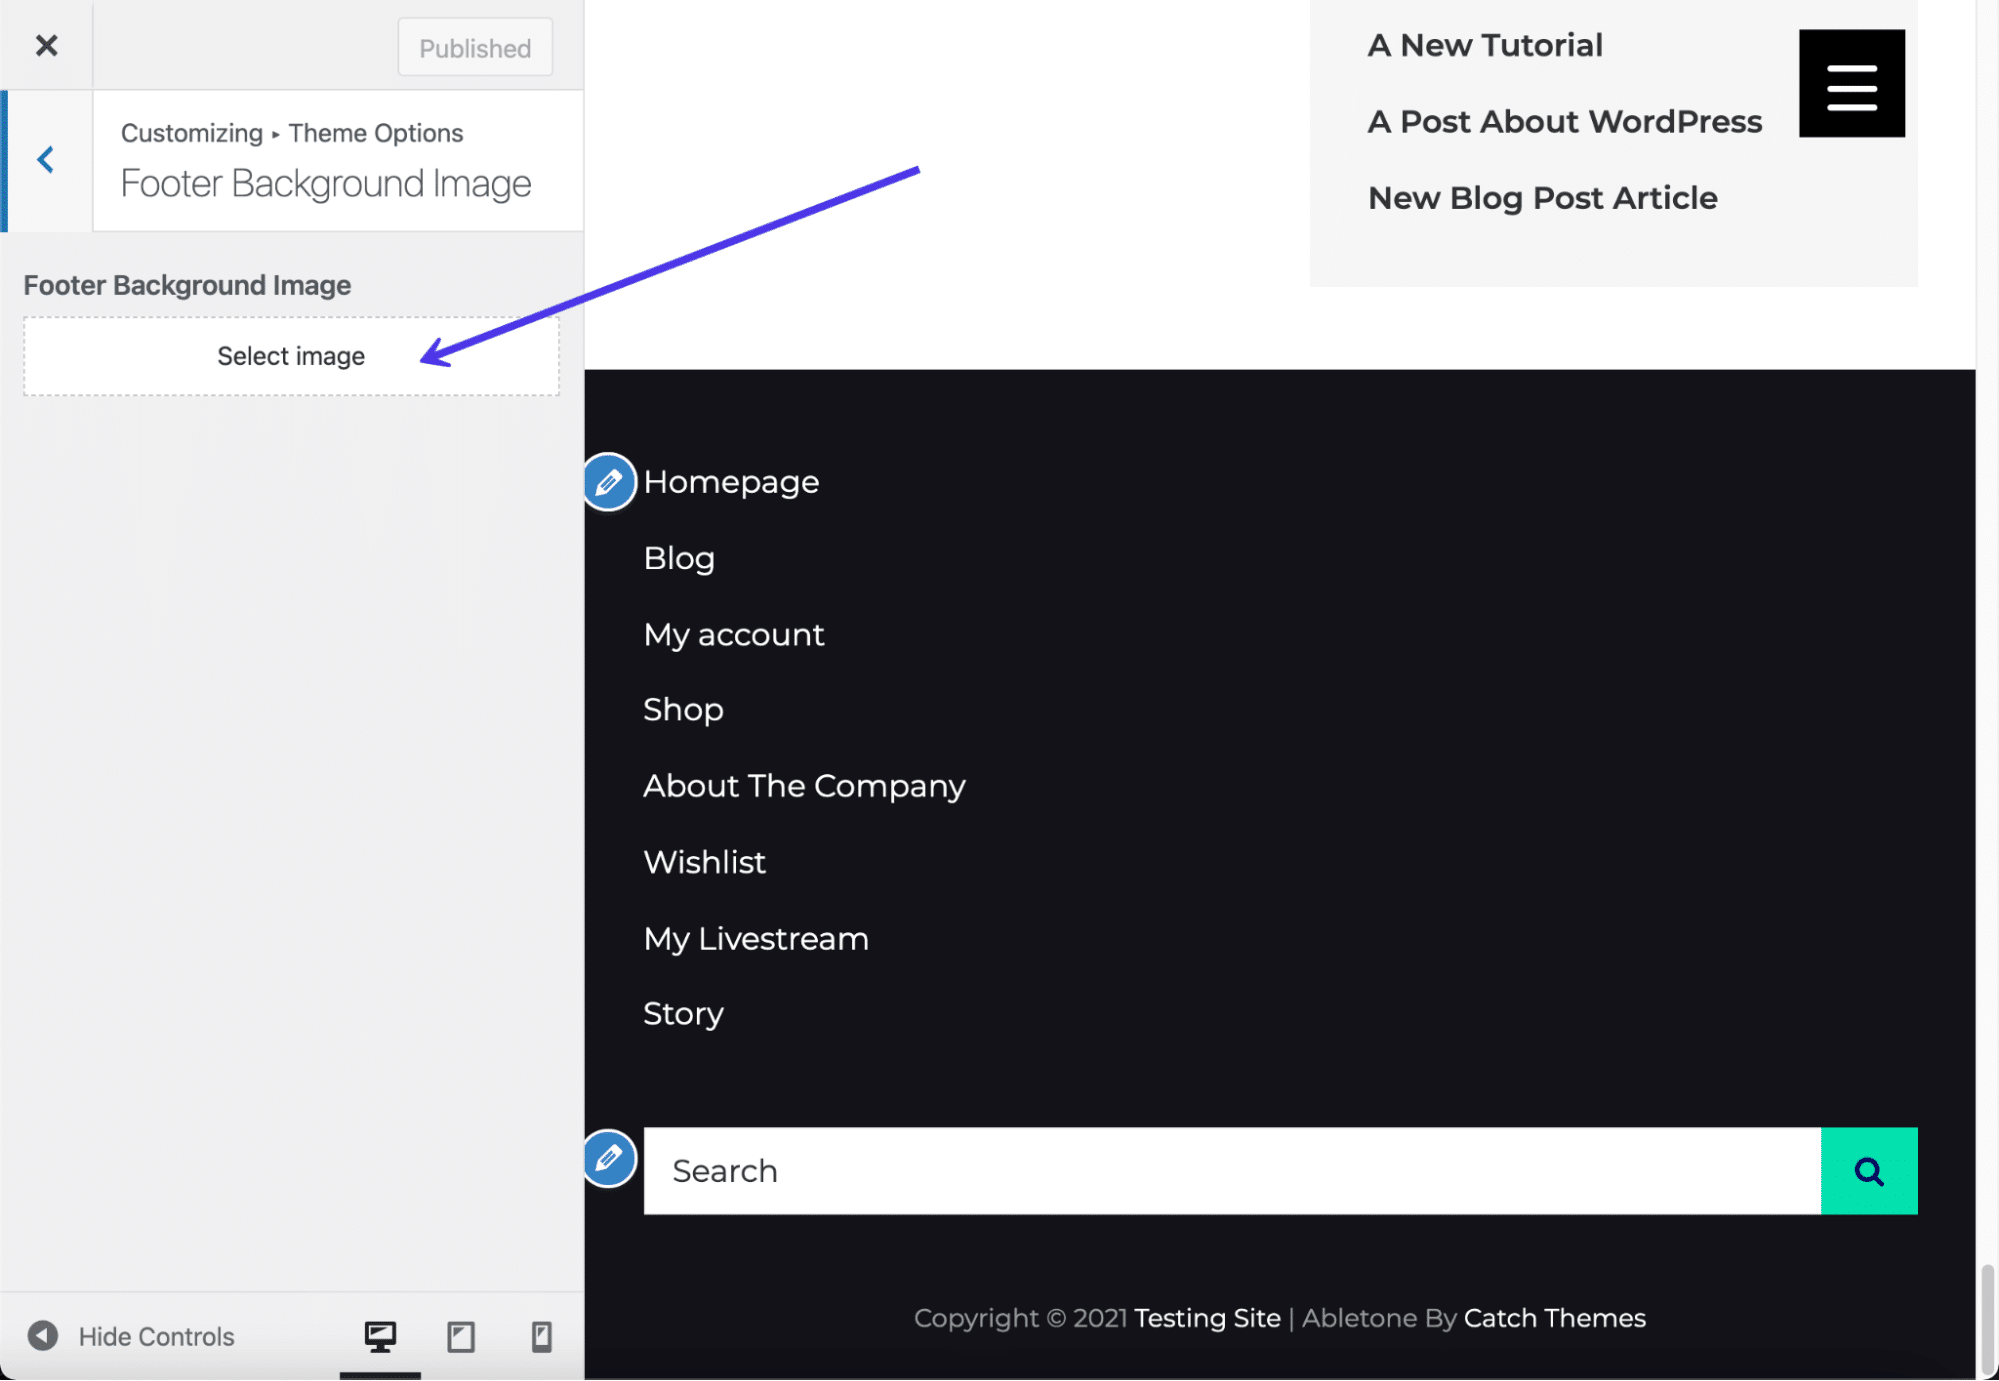
Task: Click the Catch Themes copyright link
Action: coord(1554,1317)
